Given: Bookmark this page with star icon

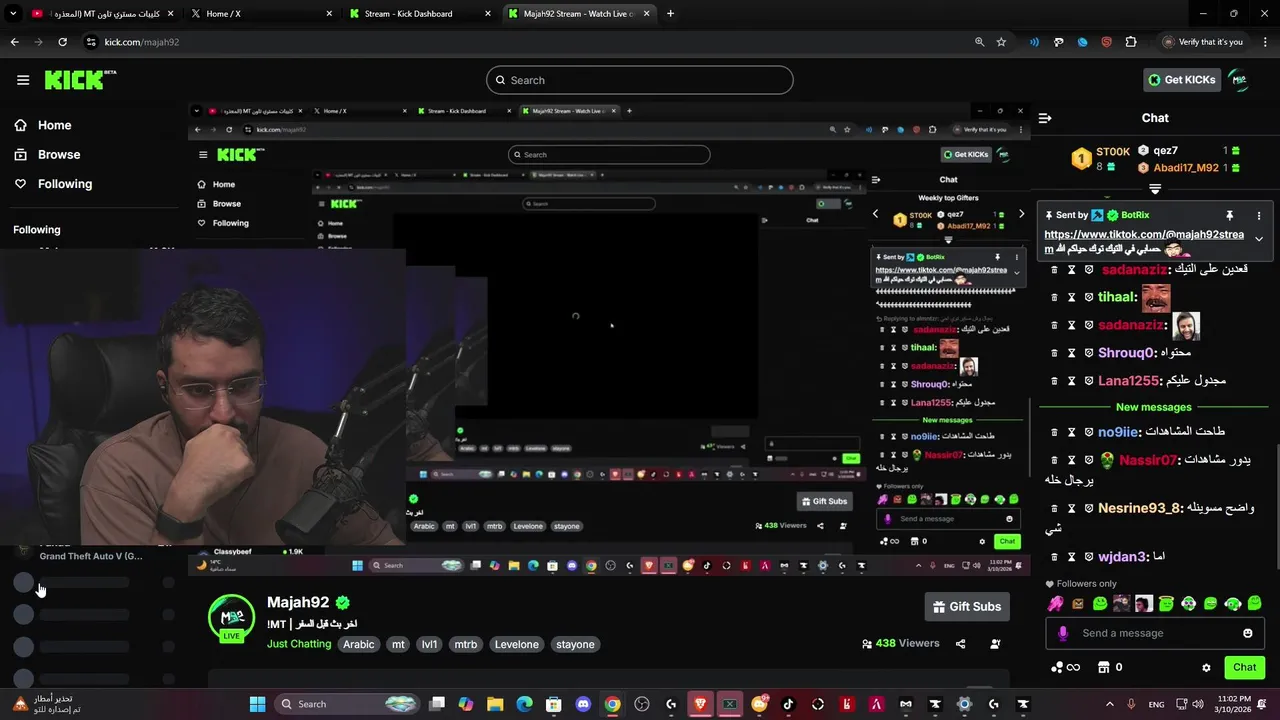Looking at the screenshot, I should (x=1001, y=42).
